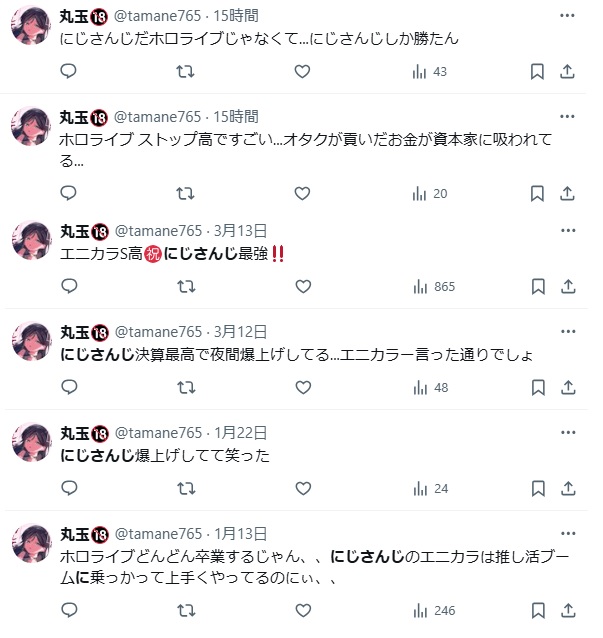Bookmark the 1月22日 tweet

[x=537, y=489]
